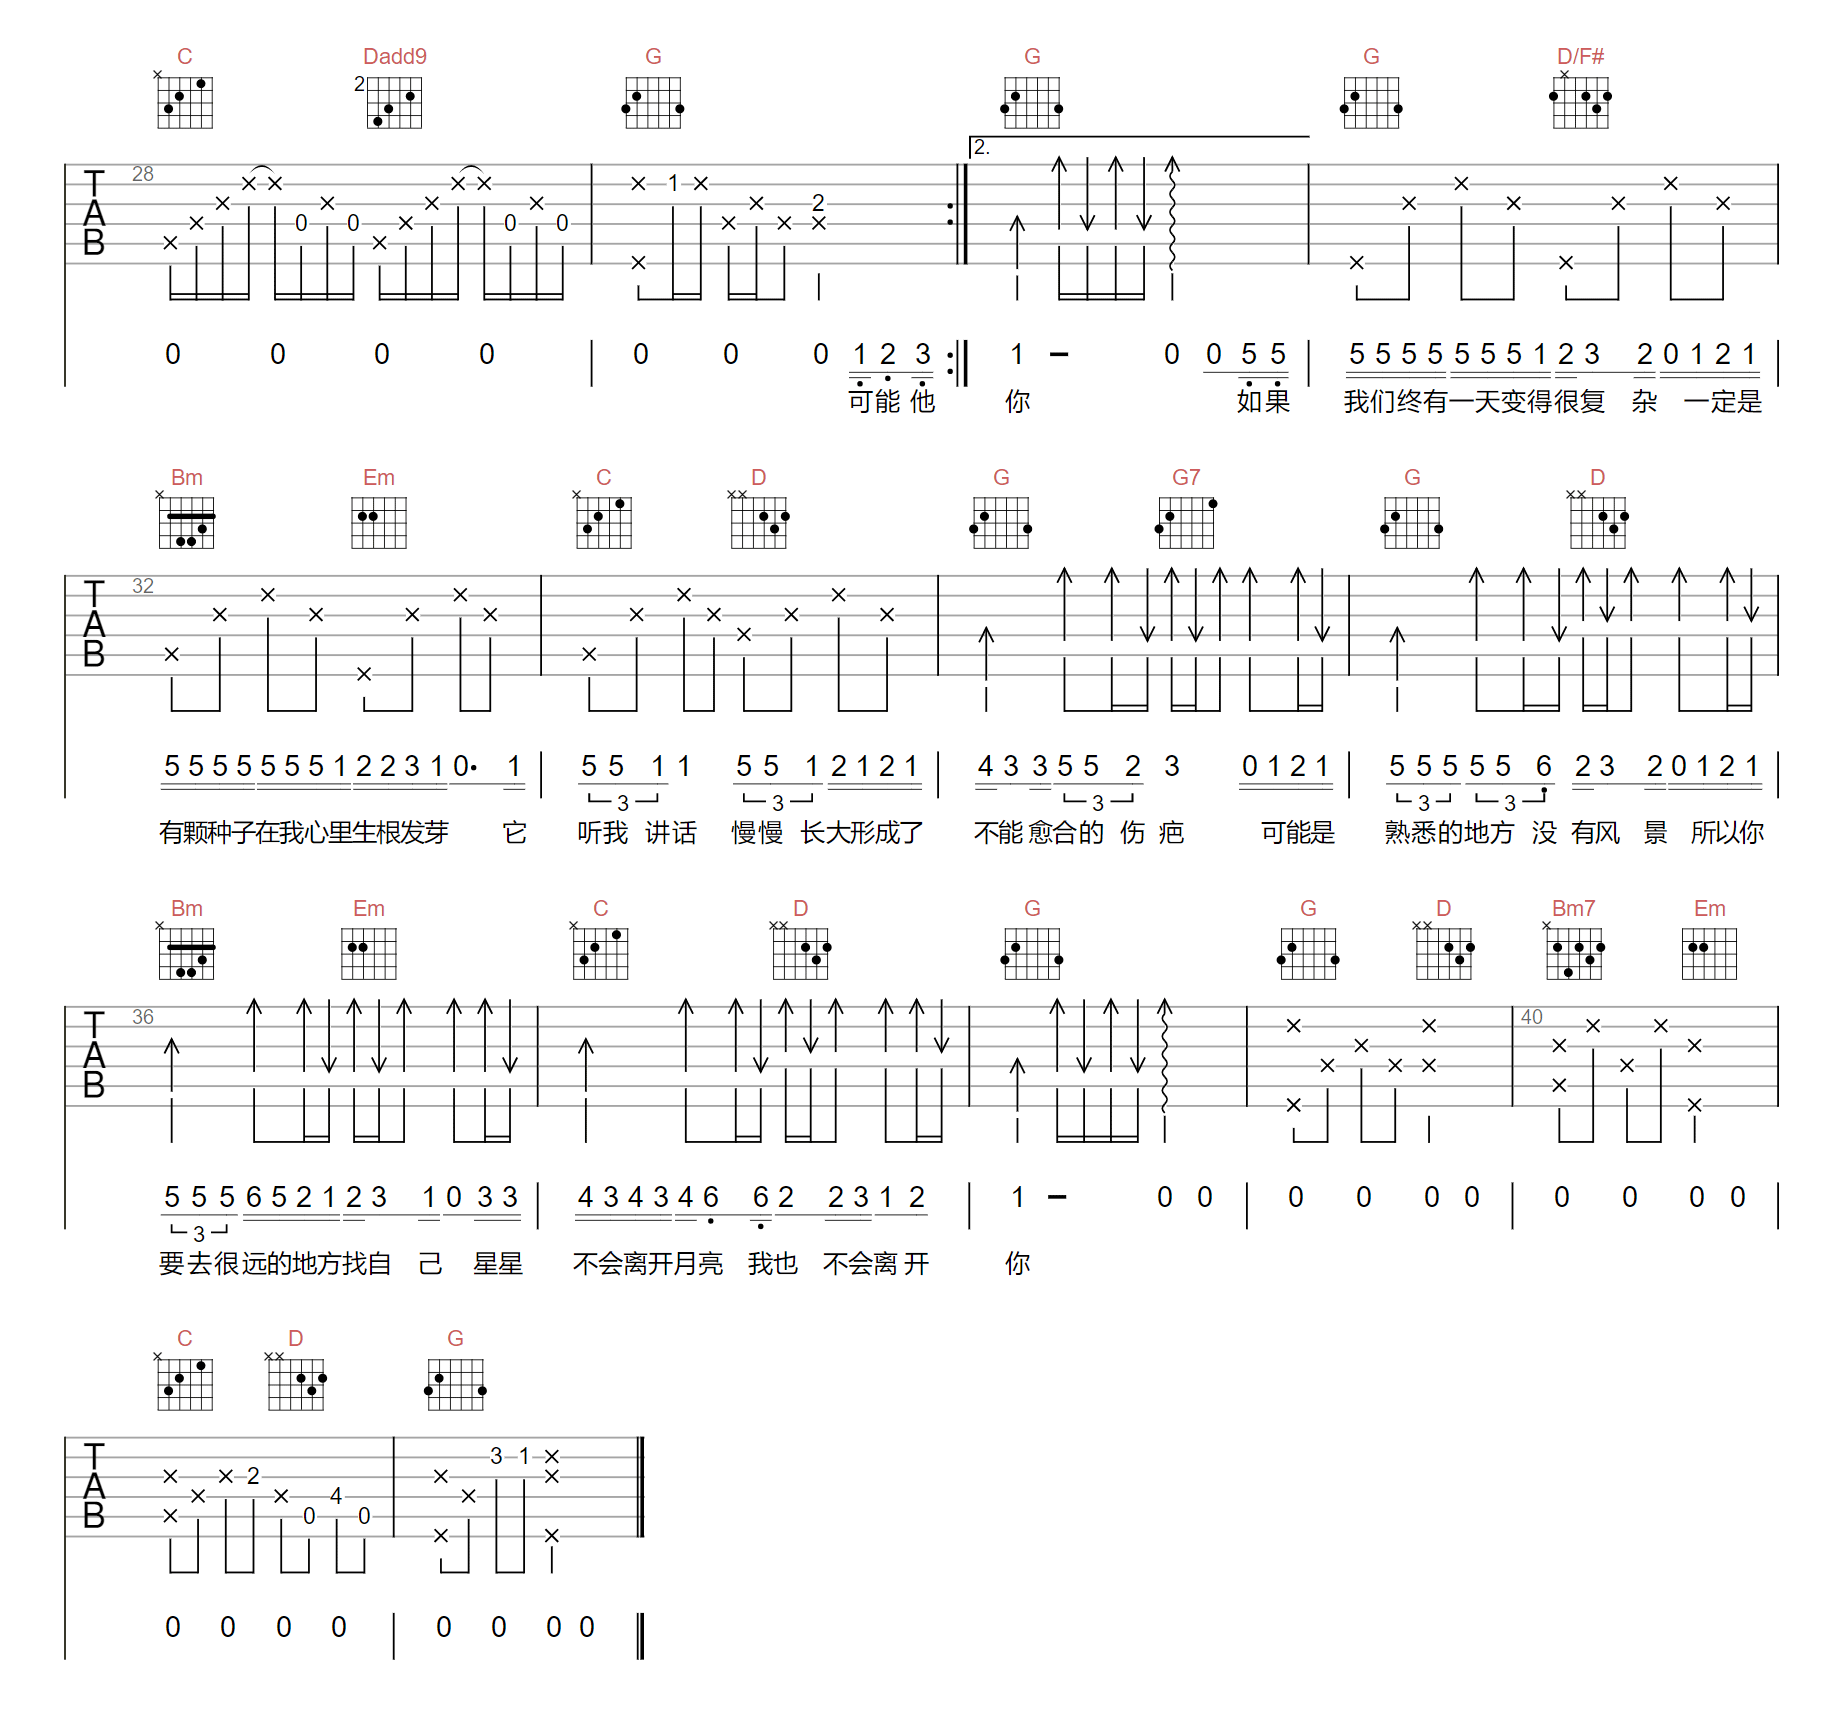Click the lyric text 不会离开月亮
Viewport: 1846px width, 1719px height.
click(648, 1263)
